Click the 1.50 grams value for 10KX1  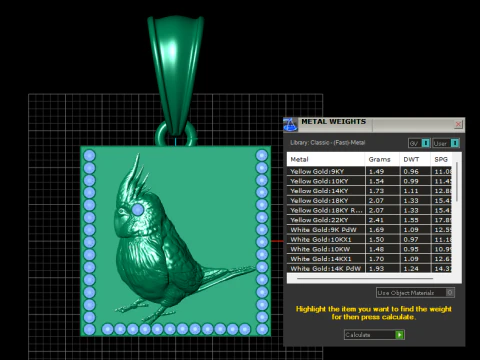[377, 239]
